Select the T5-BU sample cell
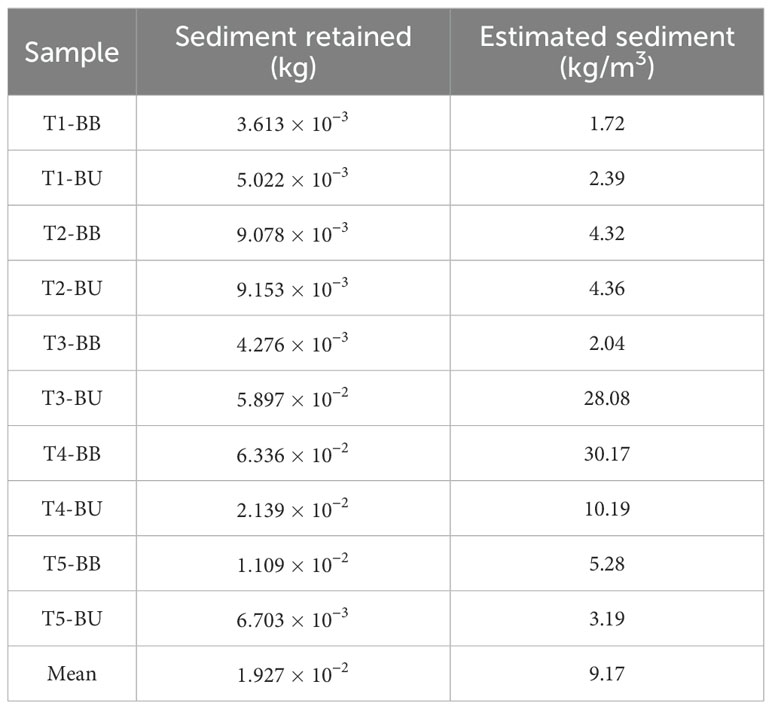The image size is (772, 709). pos(71,618)
